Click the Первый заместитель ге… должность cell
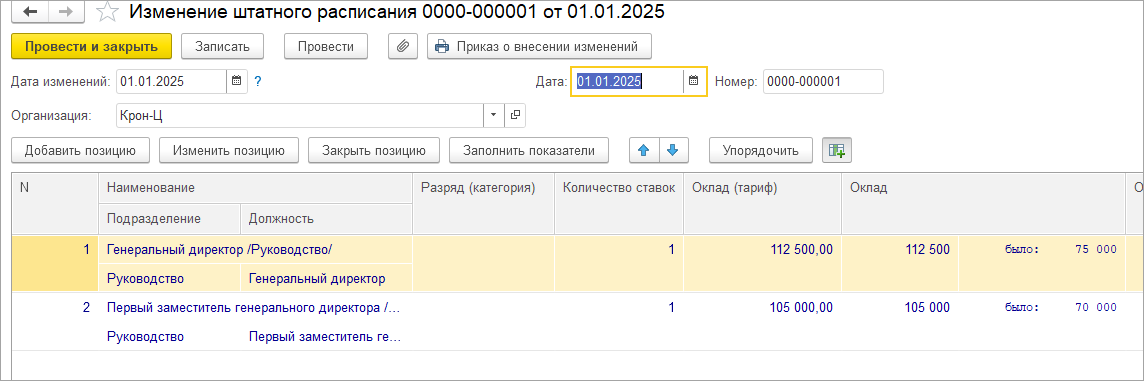The height and width of the screenshot is (381, 1144). point(326,337)
